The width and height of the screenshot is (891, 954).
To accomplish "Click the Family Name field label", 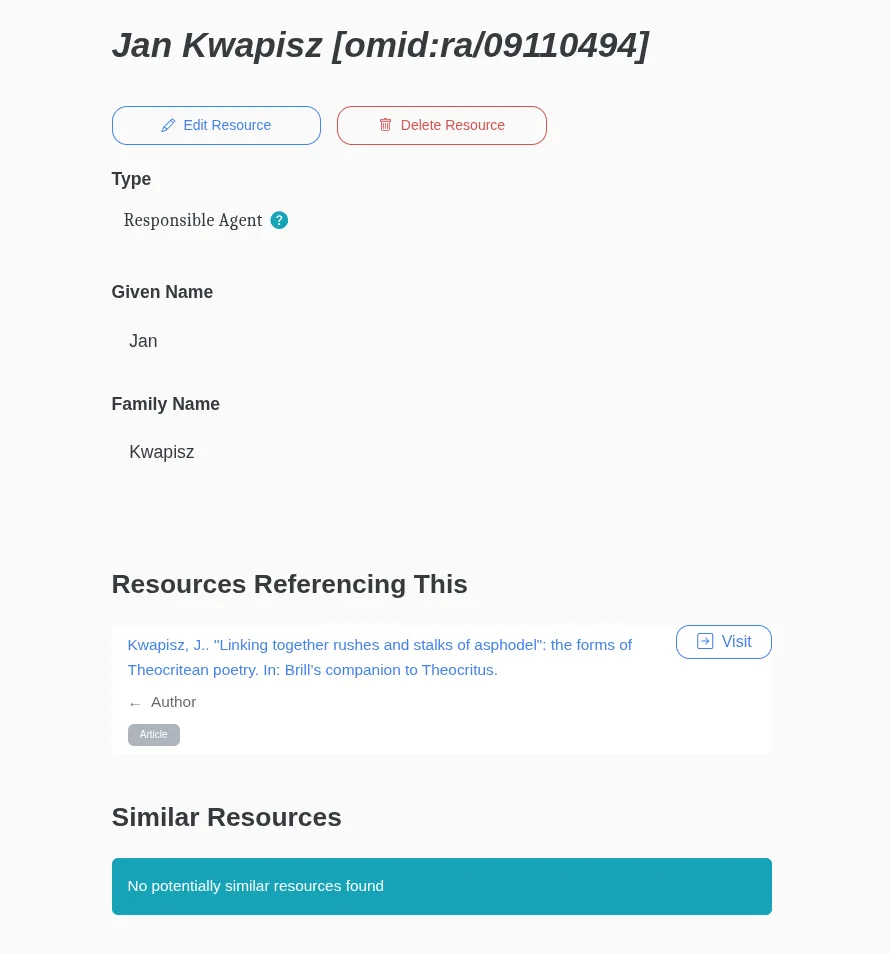I will click(165, 404).
